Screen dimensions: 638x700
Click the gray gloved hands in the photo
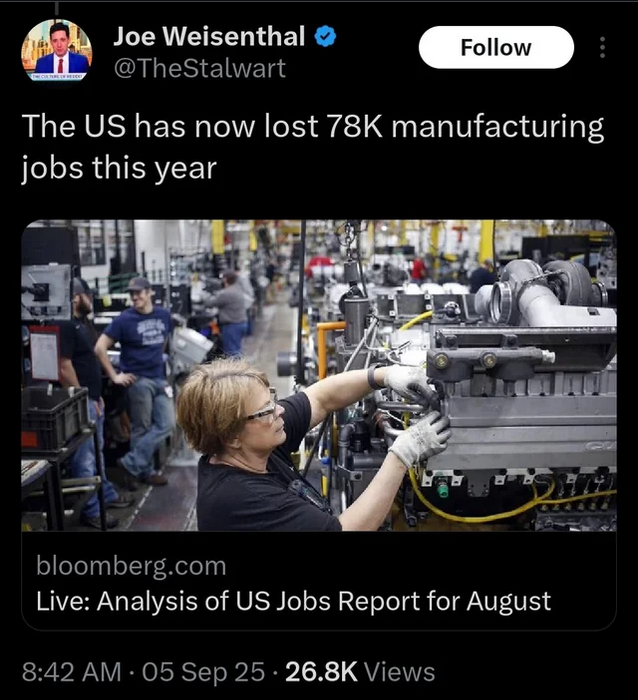417,413
